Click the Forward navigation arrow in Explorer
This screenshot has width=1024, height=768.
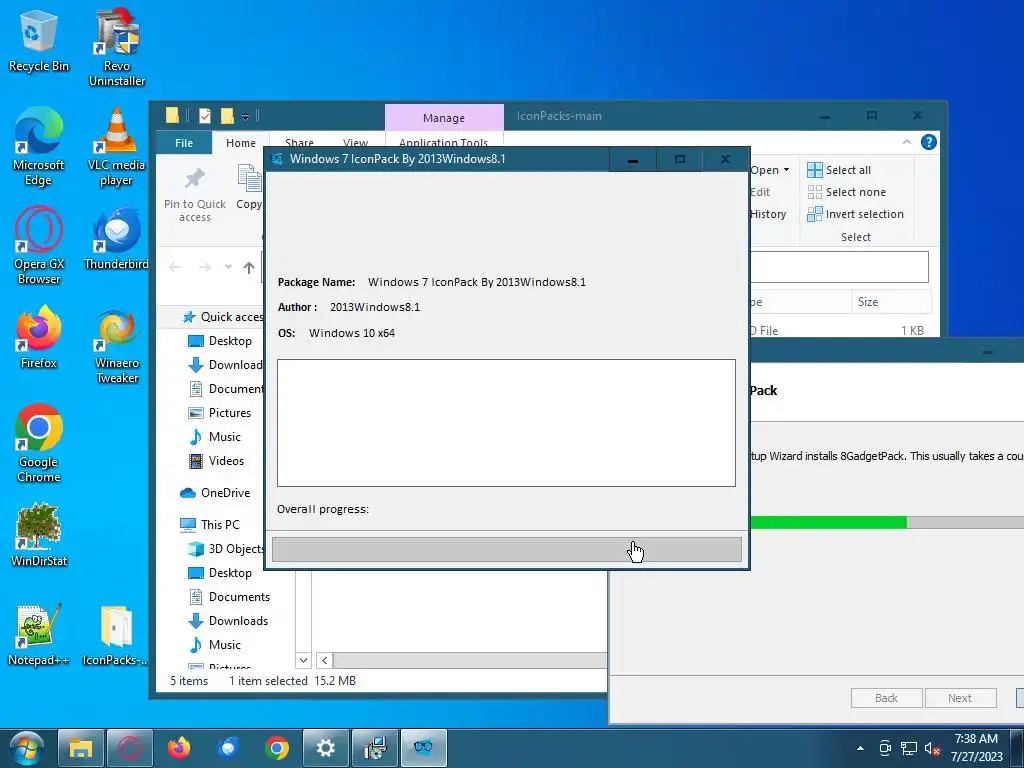[x=204, y=267]
